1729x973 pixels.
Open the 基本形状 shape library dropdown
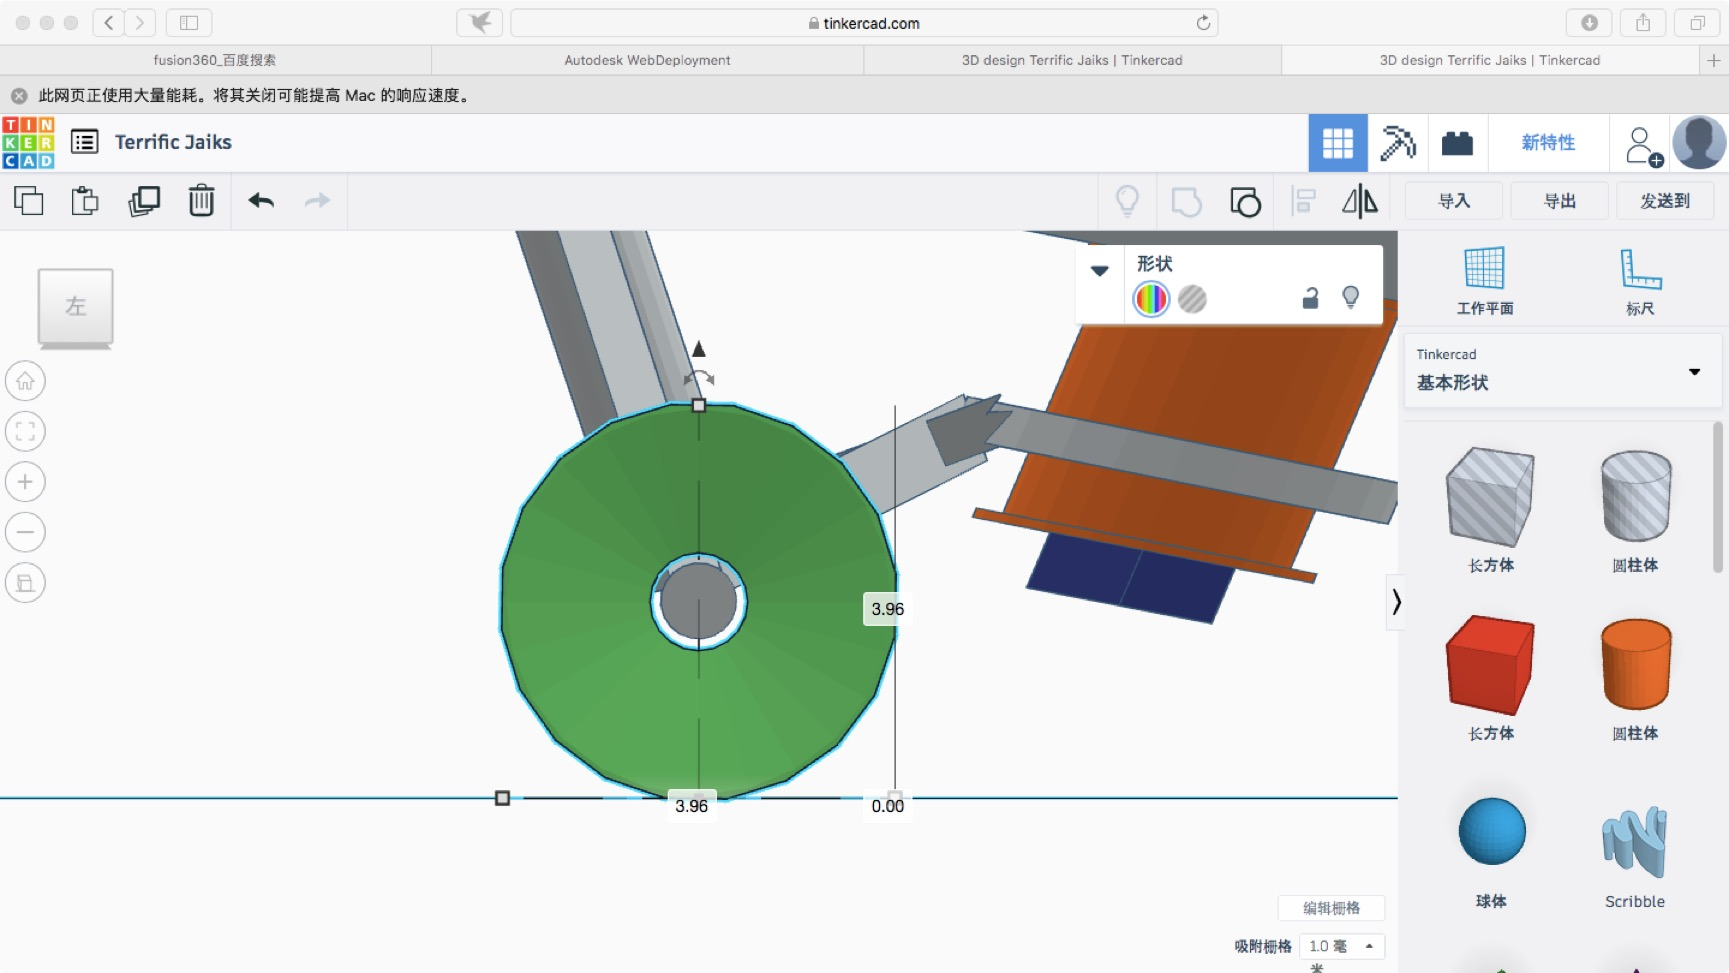[1563, 371]
